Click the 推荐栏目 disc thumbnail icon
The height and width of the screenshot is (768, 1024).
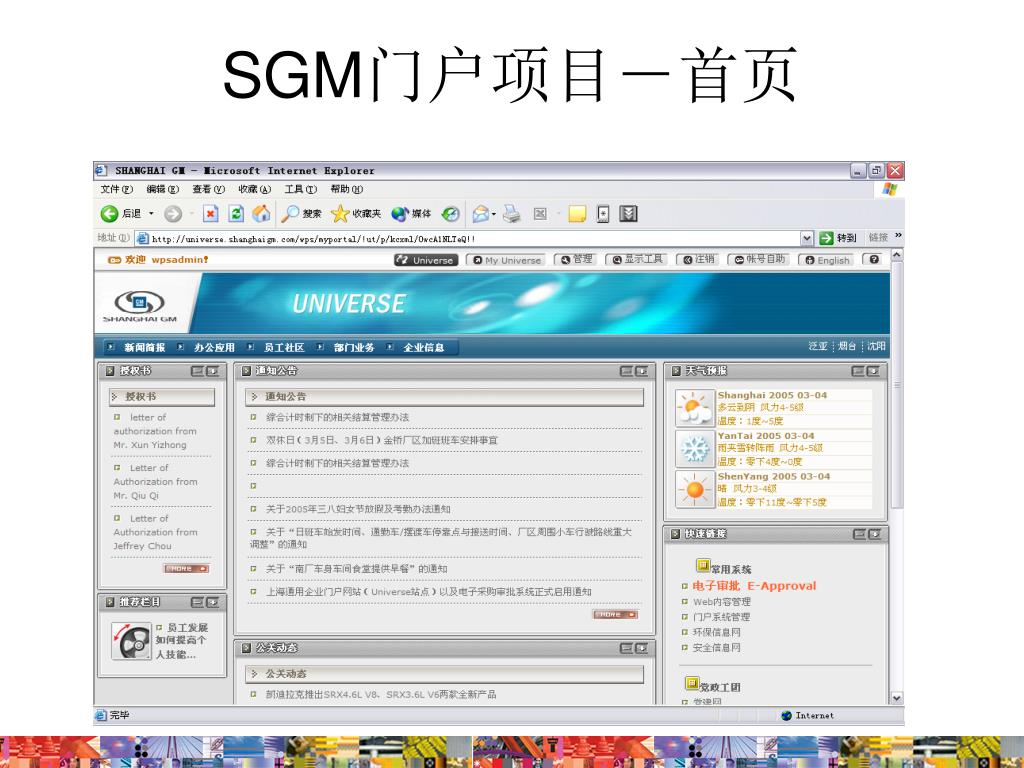coord(131,641)
